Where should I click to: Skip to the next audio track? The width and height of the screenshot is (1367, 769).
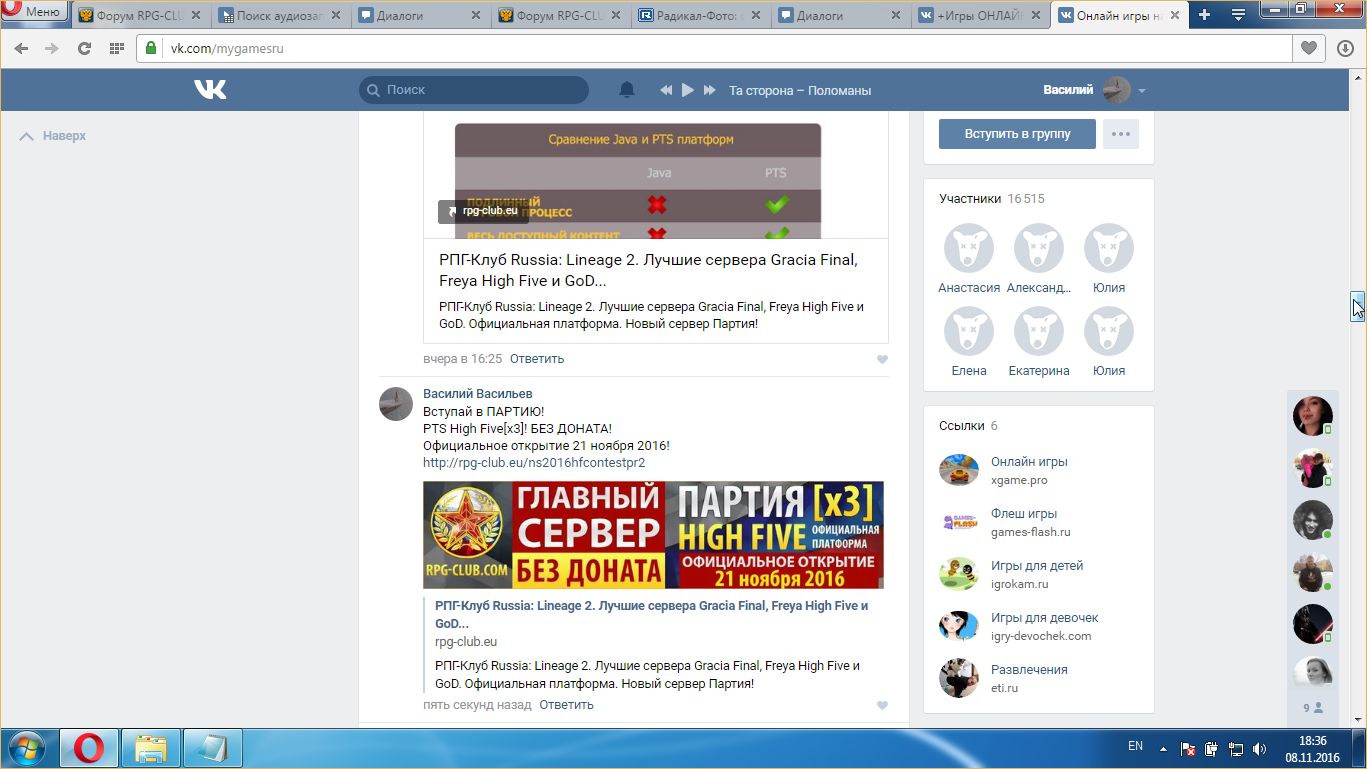[x=710, y=90]
